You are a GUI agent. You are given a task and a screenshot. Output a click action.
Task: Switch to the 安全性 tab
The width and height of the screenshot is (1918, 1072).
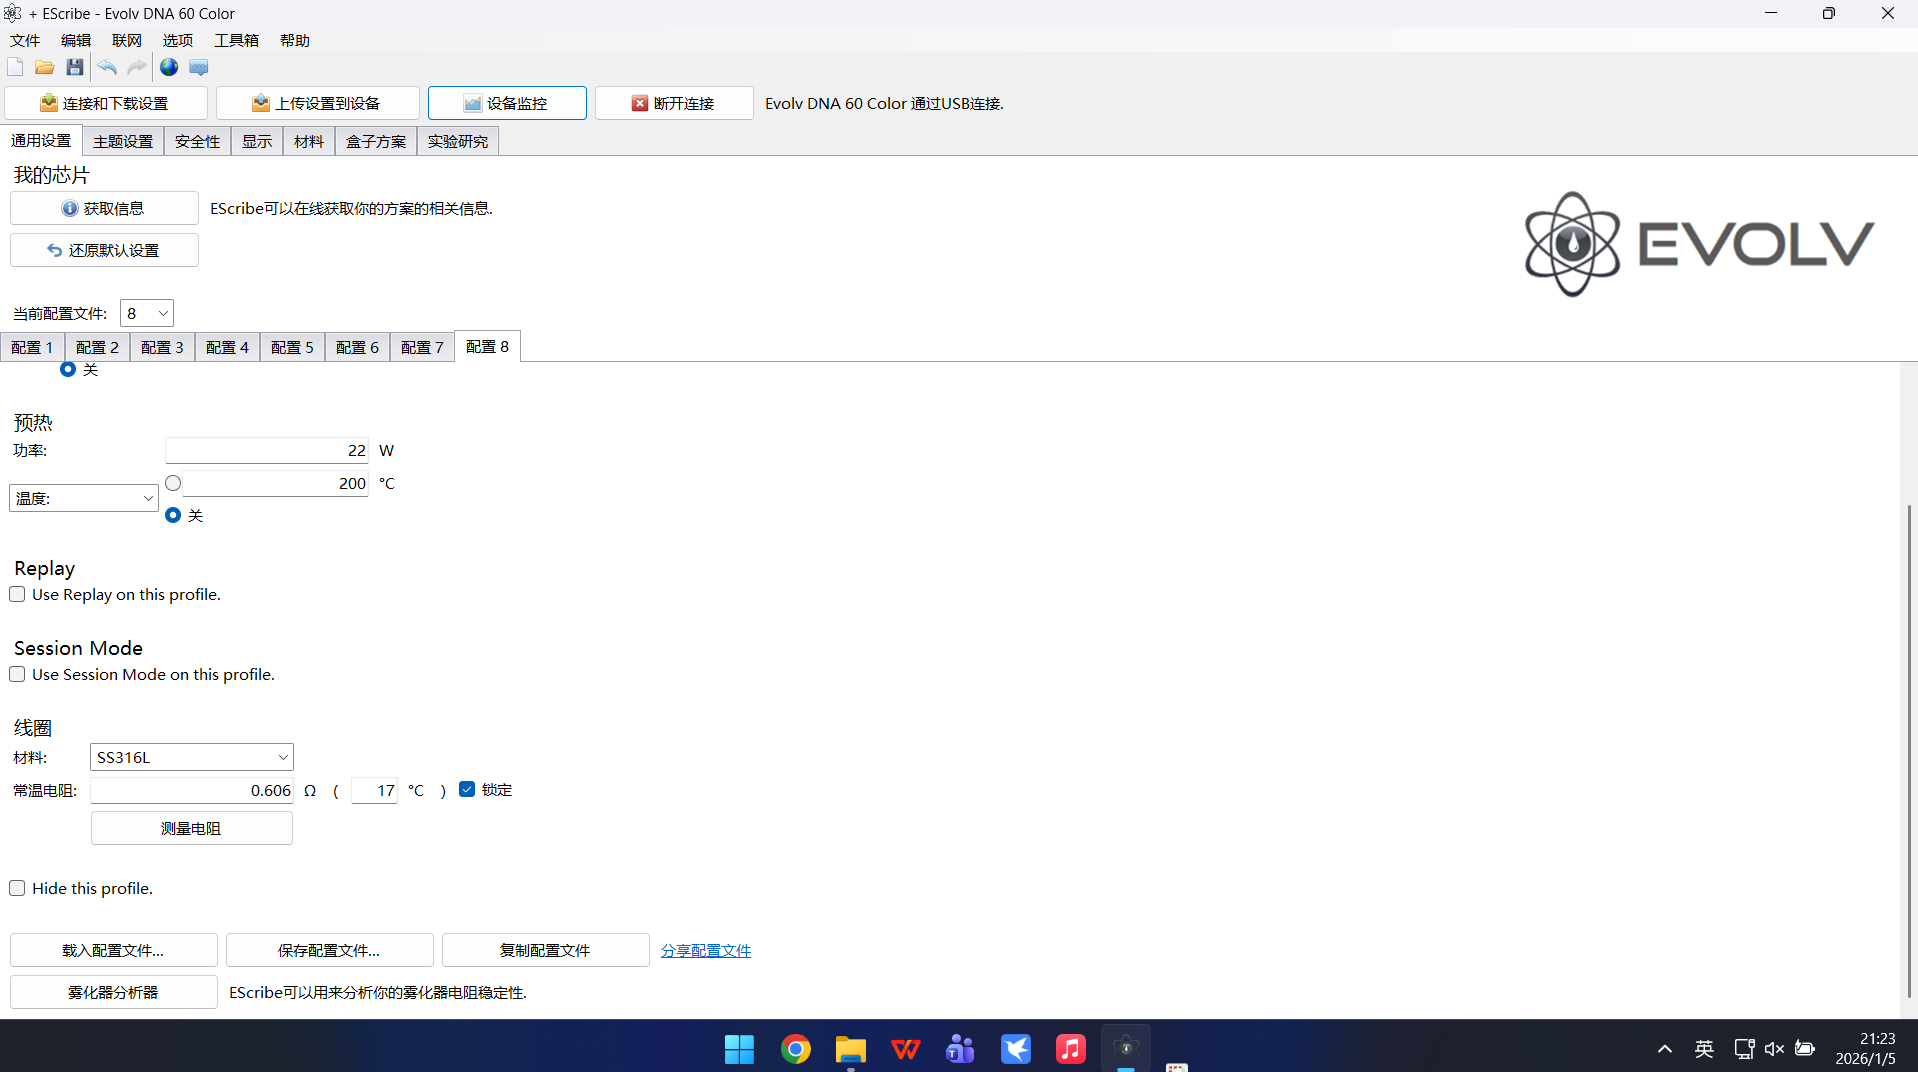point(197,141)
